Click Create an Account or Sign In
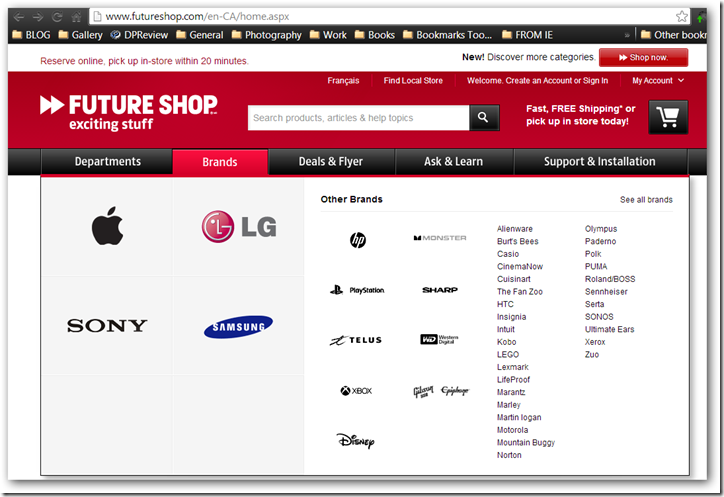Viewport: 724px width, 497px height. [x=557, y=80]
